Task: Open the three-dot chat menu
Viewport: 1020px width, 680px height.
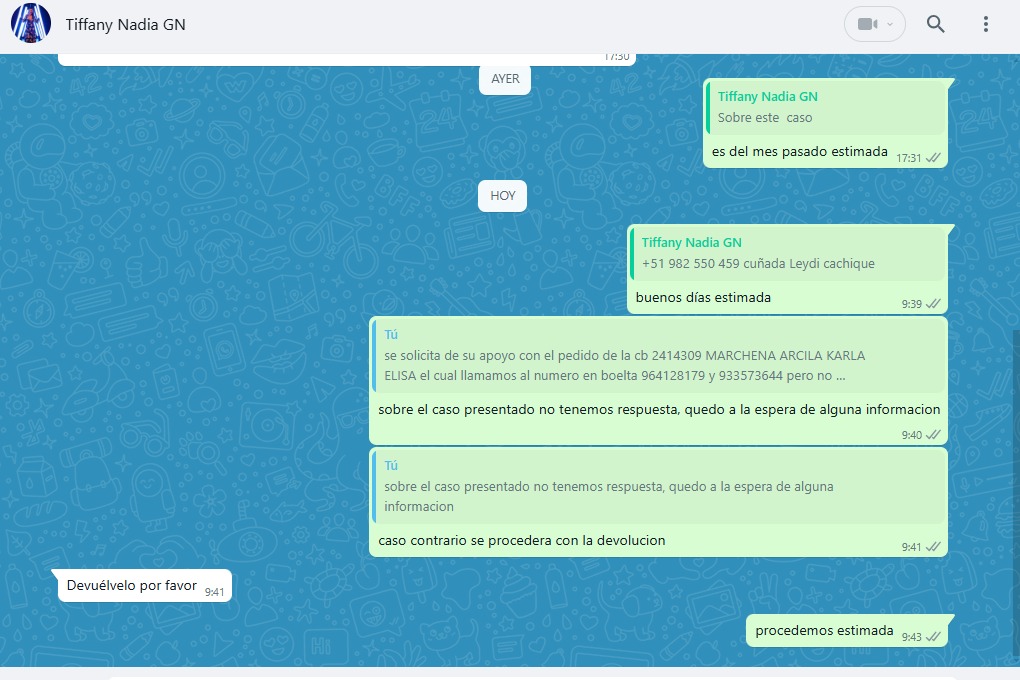Action: (986, 24)
